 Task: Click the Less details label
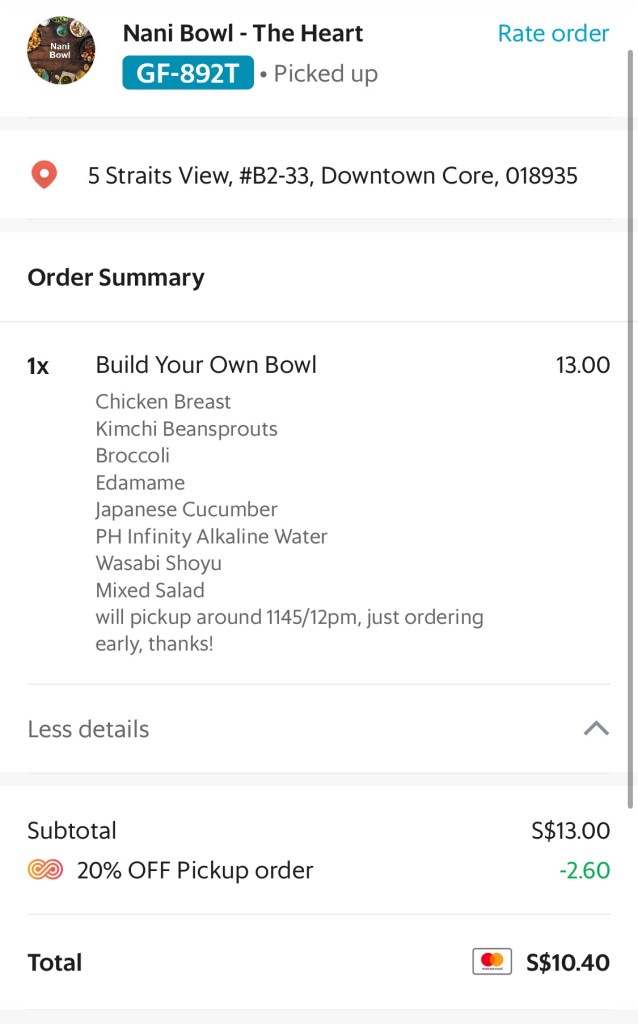point(88,729)
